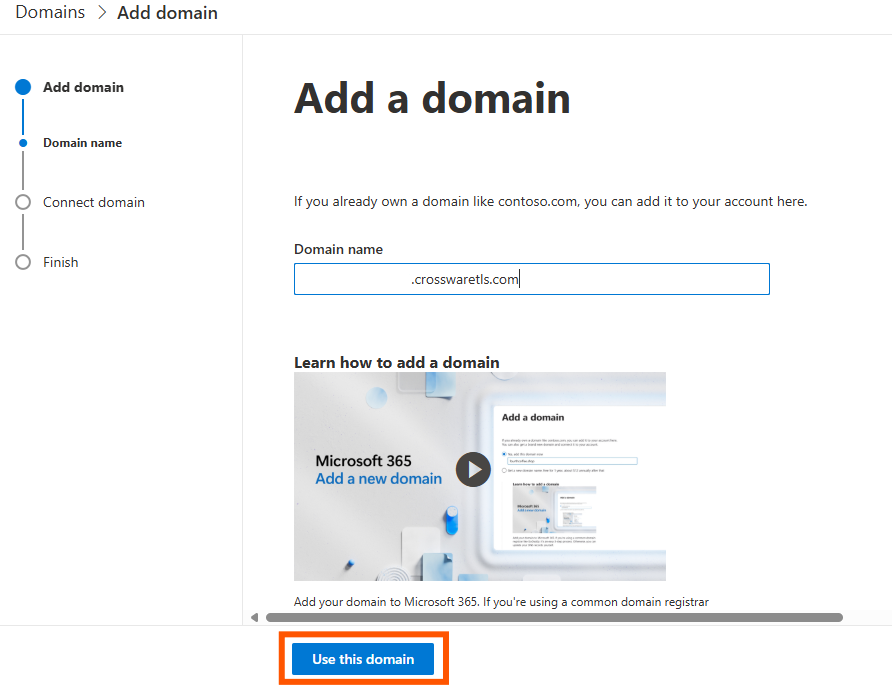Click the Domains breadcrumb link
892x686 pixels.
pos(50,13)
